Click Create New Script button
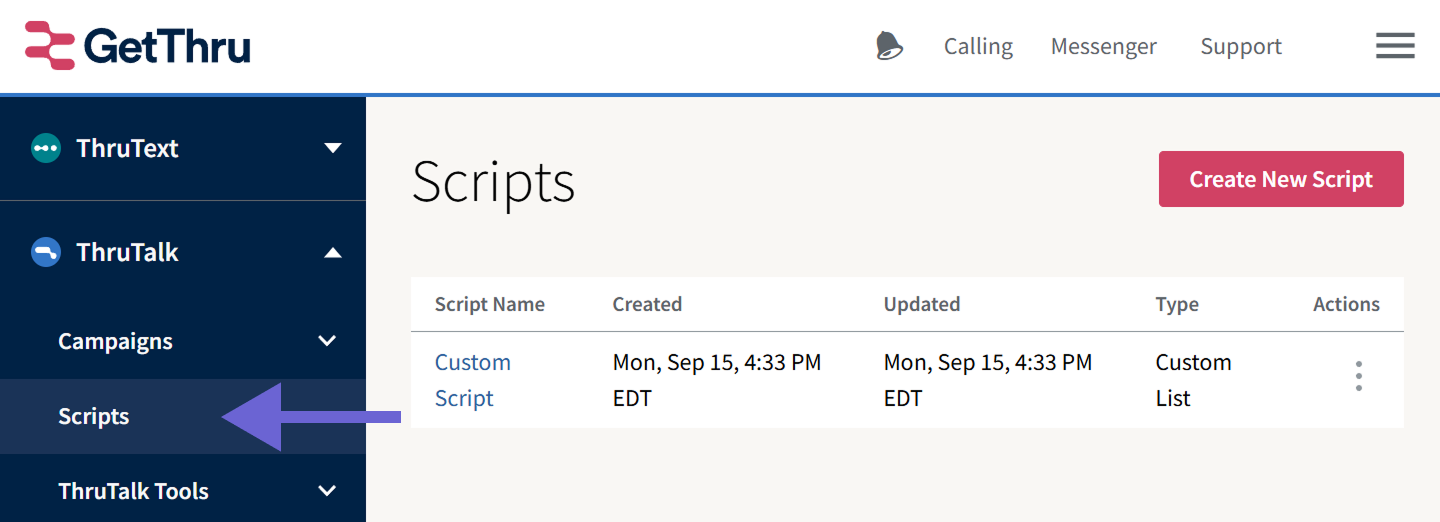 tap(1281, 179)
